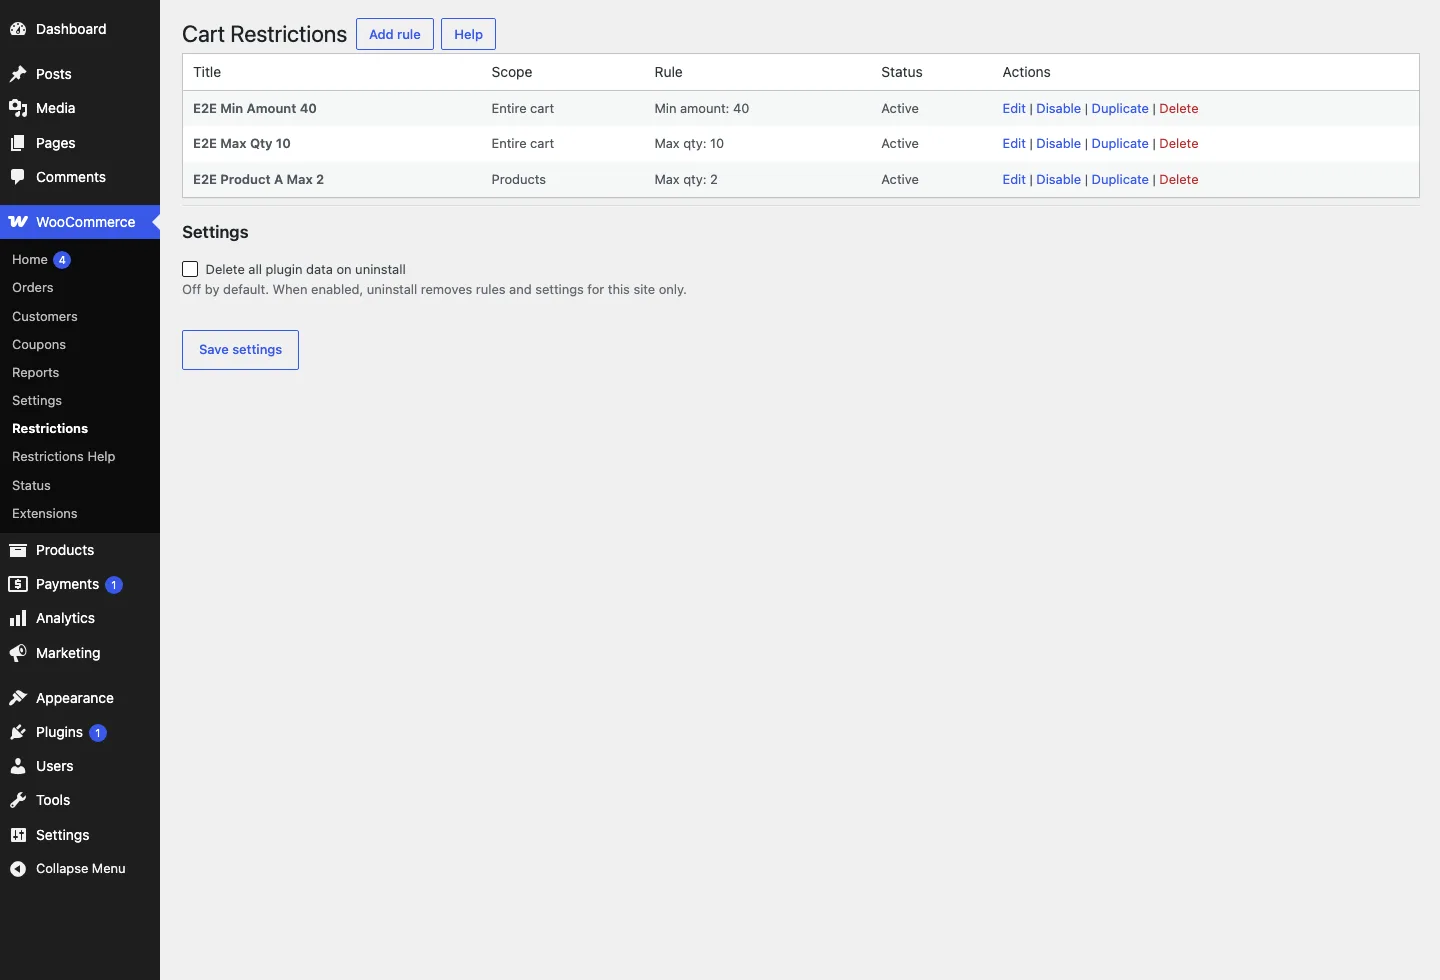Click the Collapse Menu arrow icon
This screenshot has width=1440, height=980.
18,869
